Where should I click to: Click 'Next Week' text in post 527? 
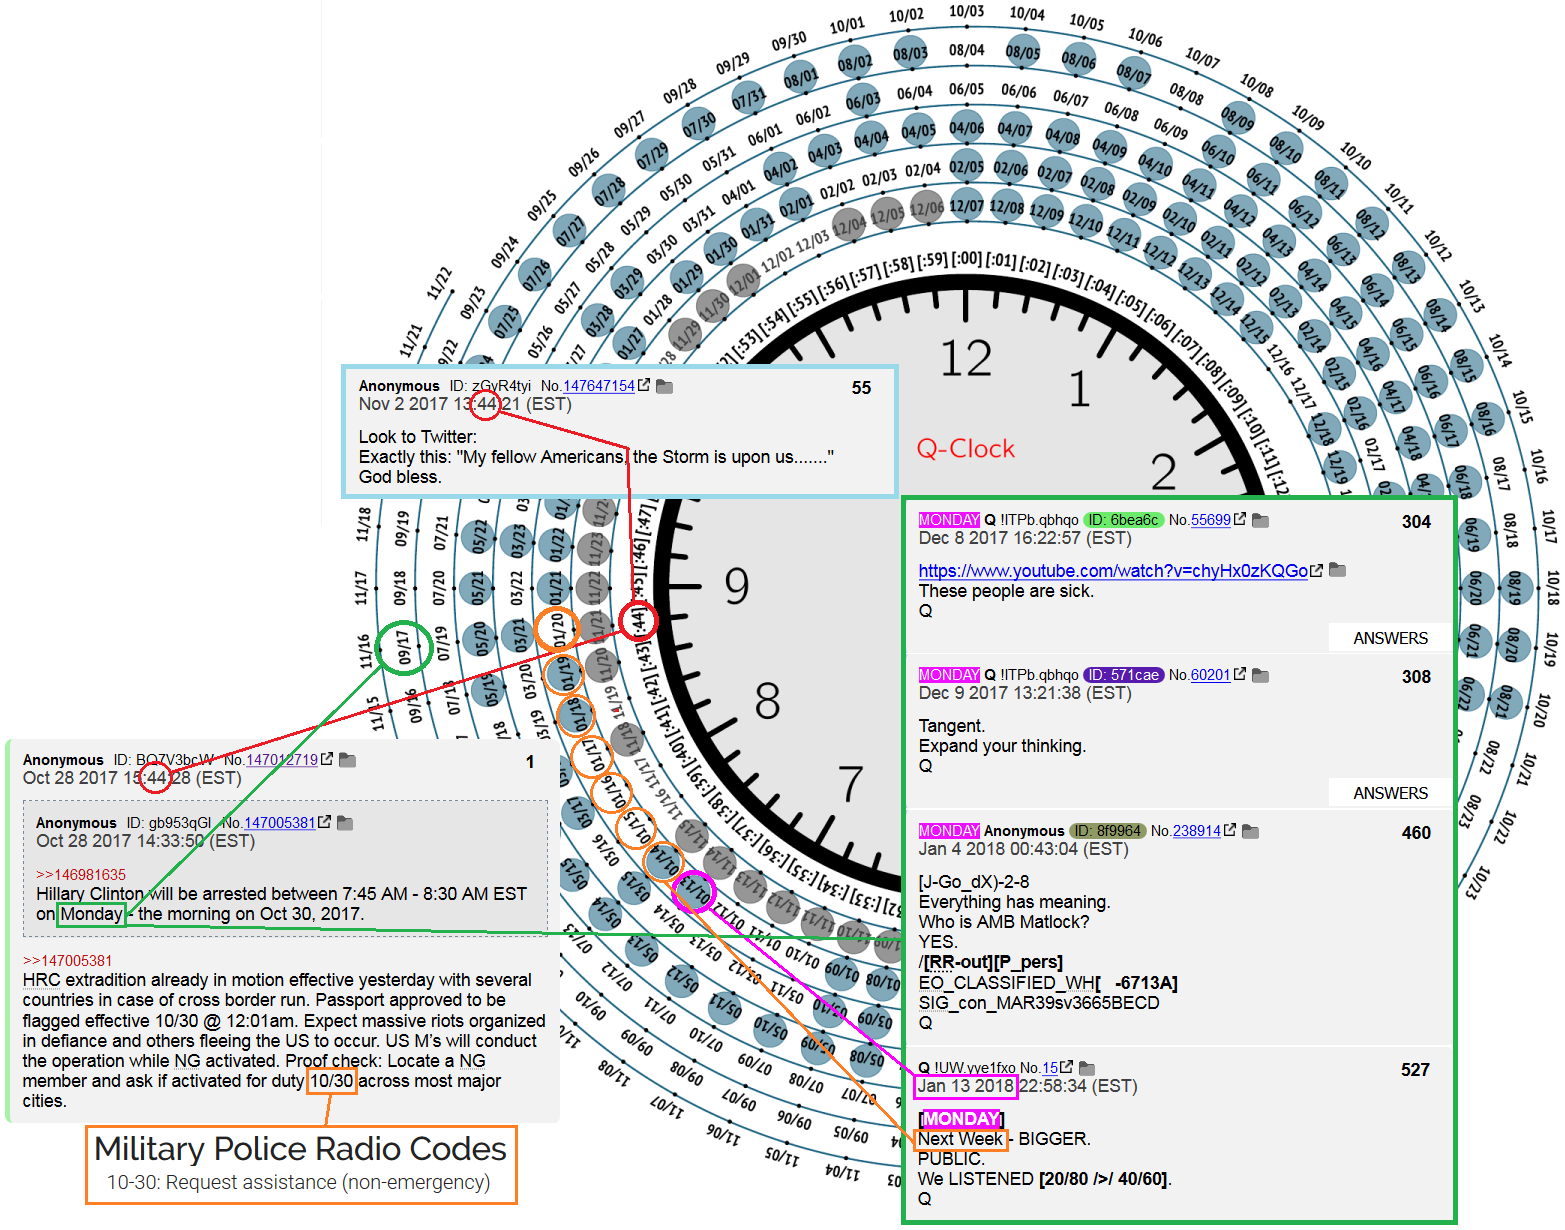tap(960, 1139)
